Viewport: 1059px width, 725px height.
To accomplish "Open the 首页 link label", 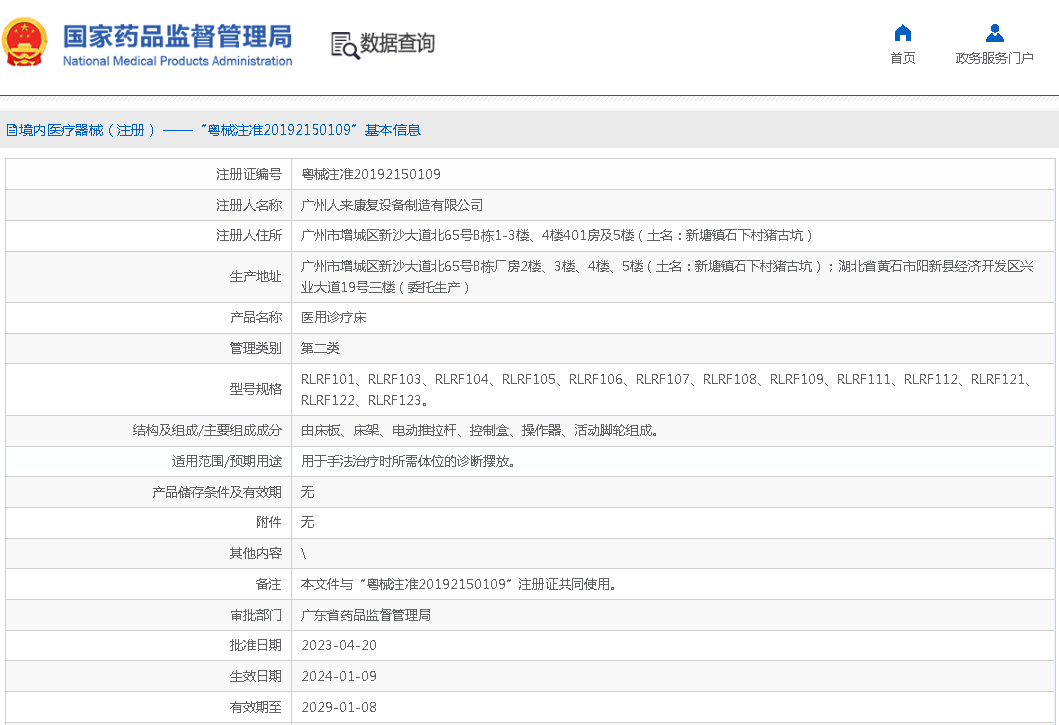I will pos(902,58).
